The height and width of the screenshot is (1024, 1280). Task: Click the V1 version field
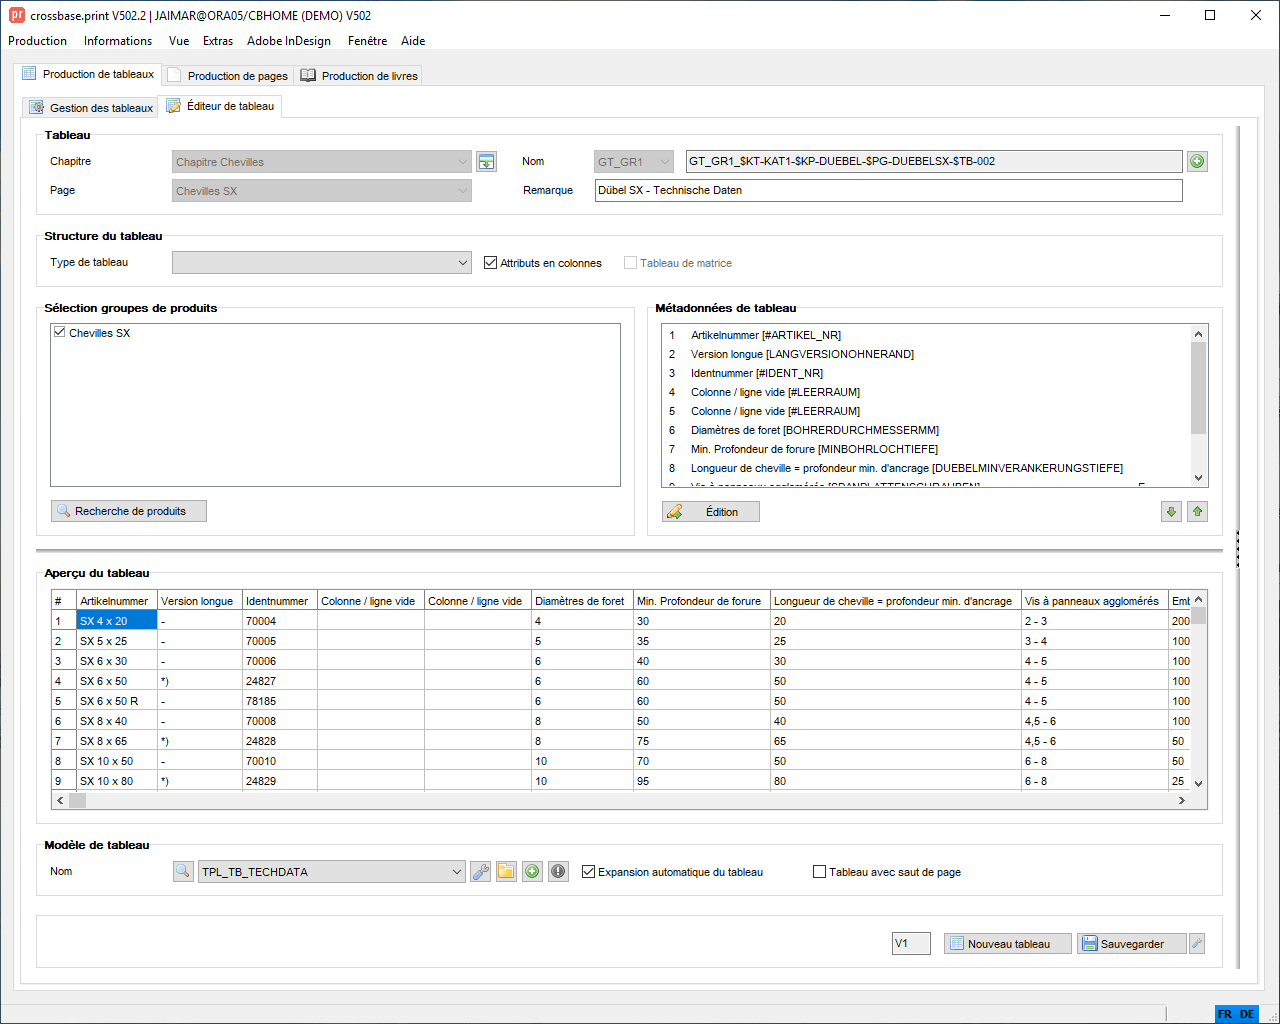tap(911, 943)
